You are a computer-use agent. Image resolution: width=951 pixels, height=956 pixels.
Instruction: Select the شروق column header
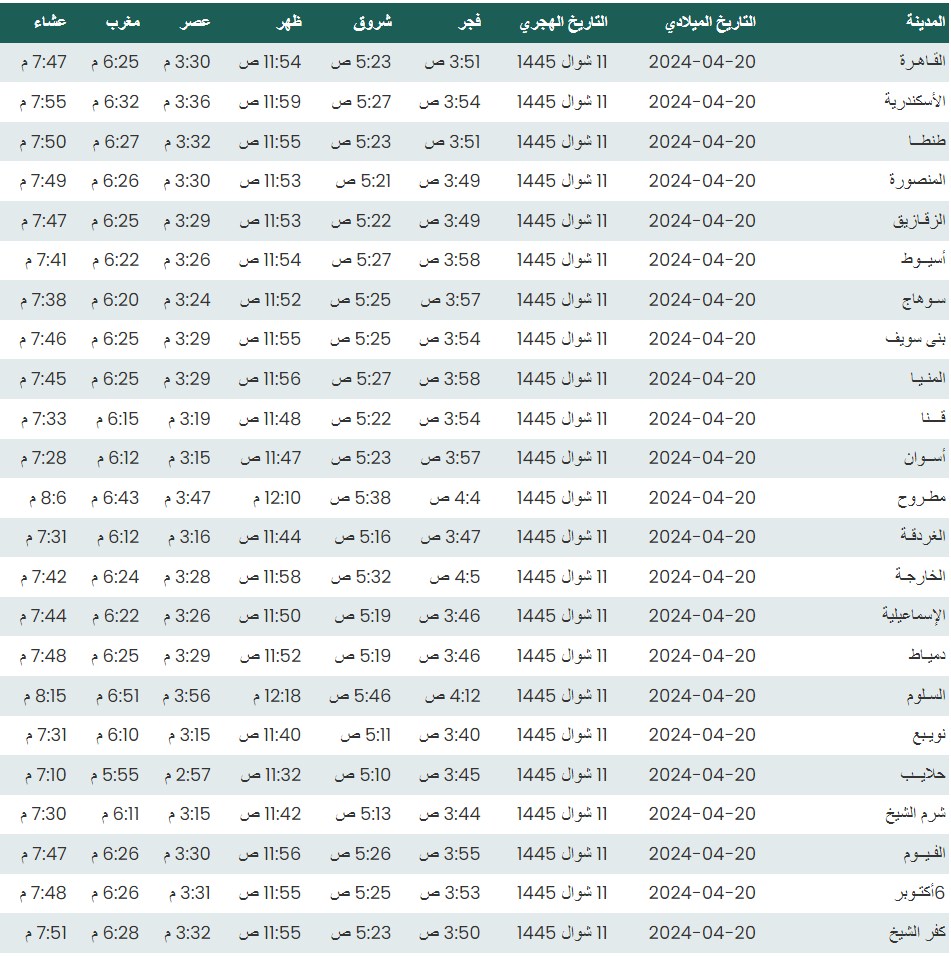pyautogui.click(x=375, y=22)
